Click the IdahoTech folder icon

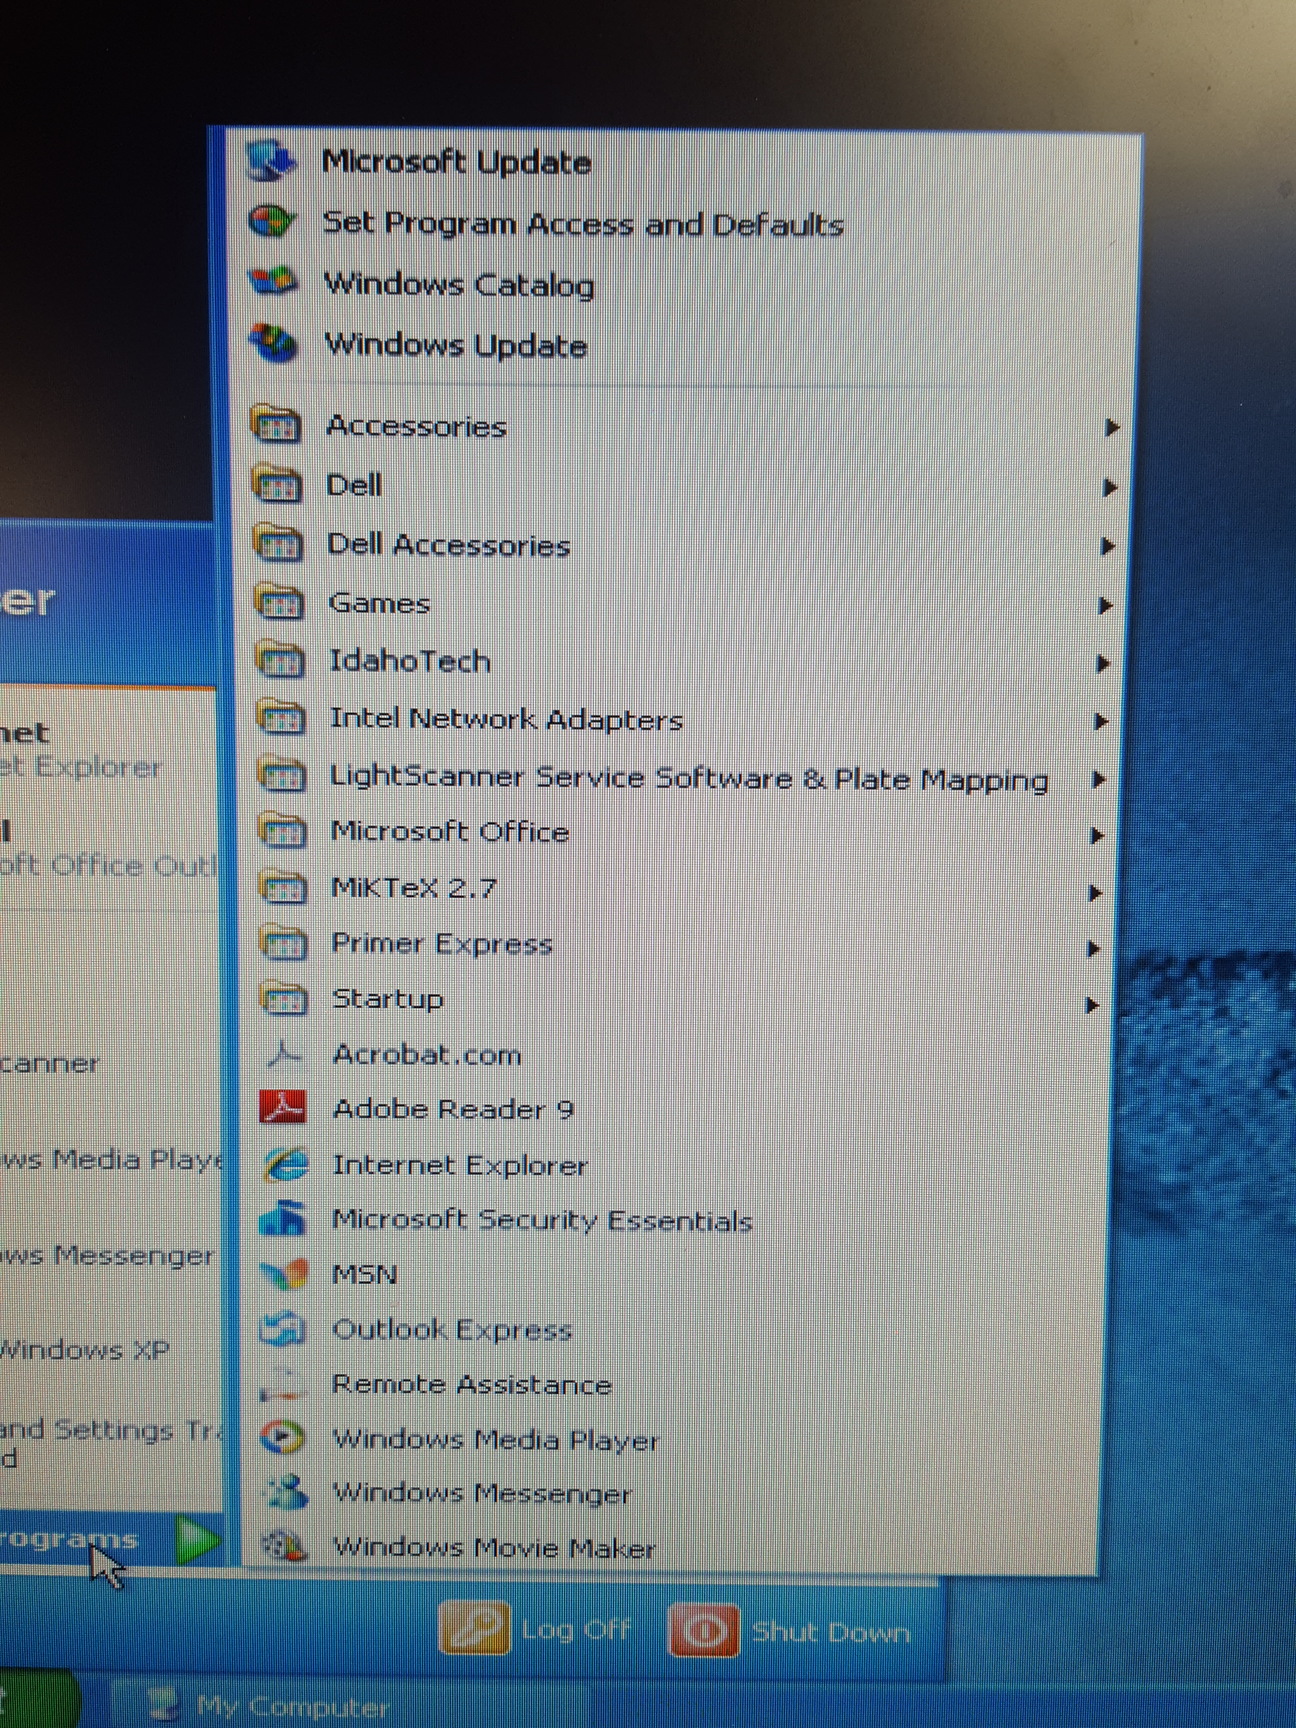[x=280, y=661]
